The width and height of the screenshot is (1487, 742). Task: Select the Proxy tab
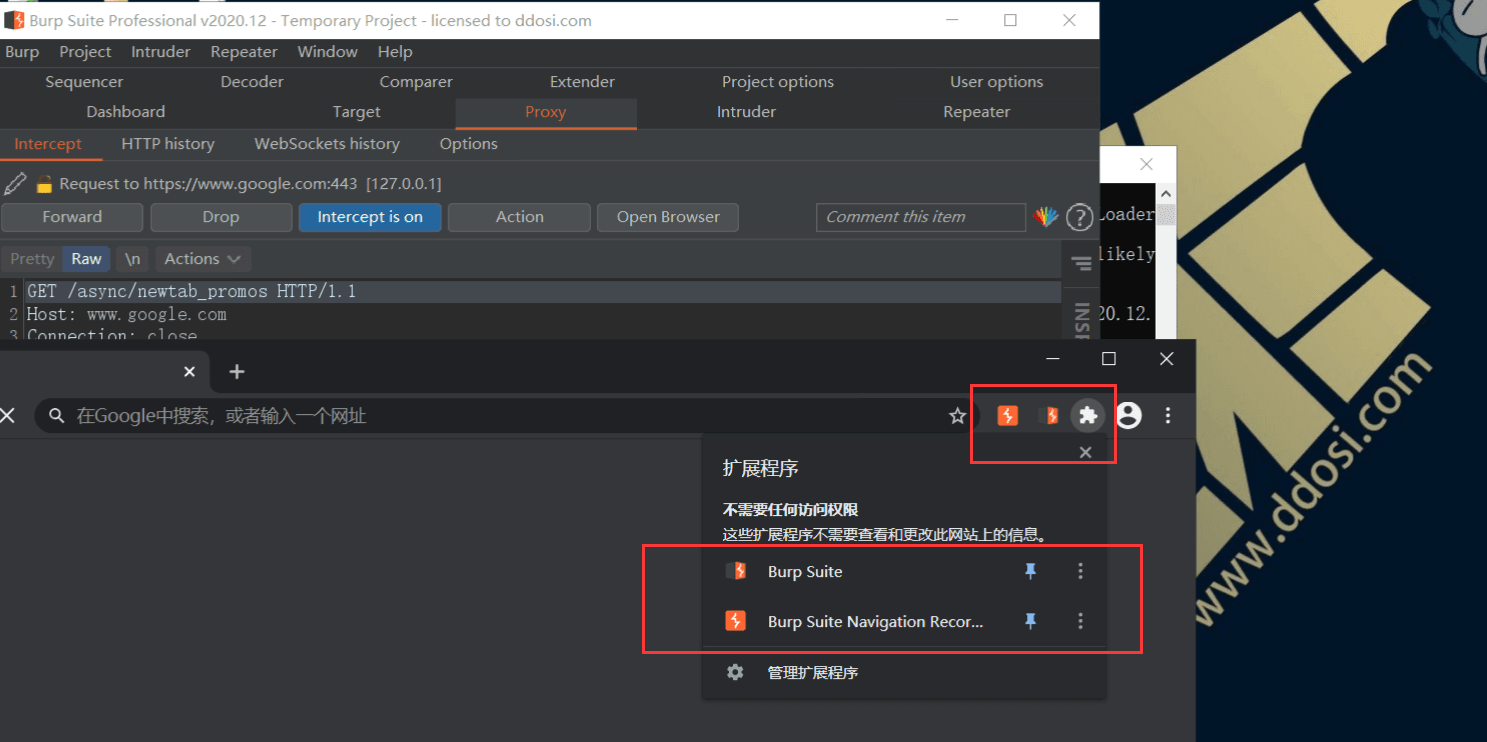546,112
